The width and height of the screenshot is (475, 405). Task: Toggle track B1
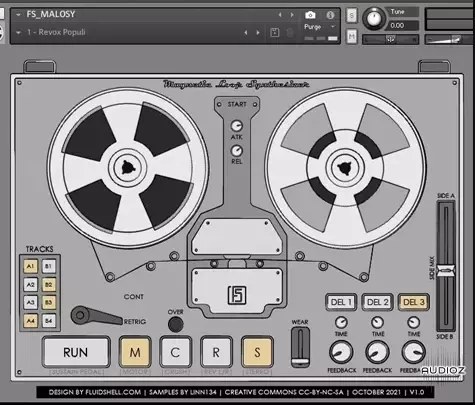(x=49, y=266)
